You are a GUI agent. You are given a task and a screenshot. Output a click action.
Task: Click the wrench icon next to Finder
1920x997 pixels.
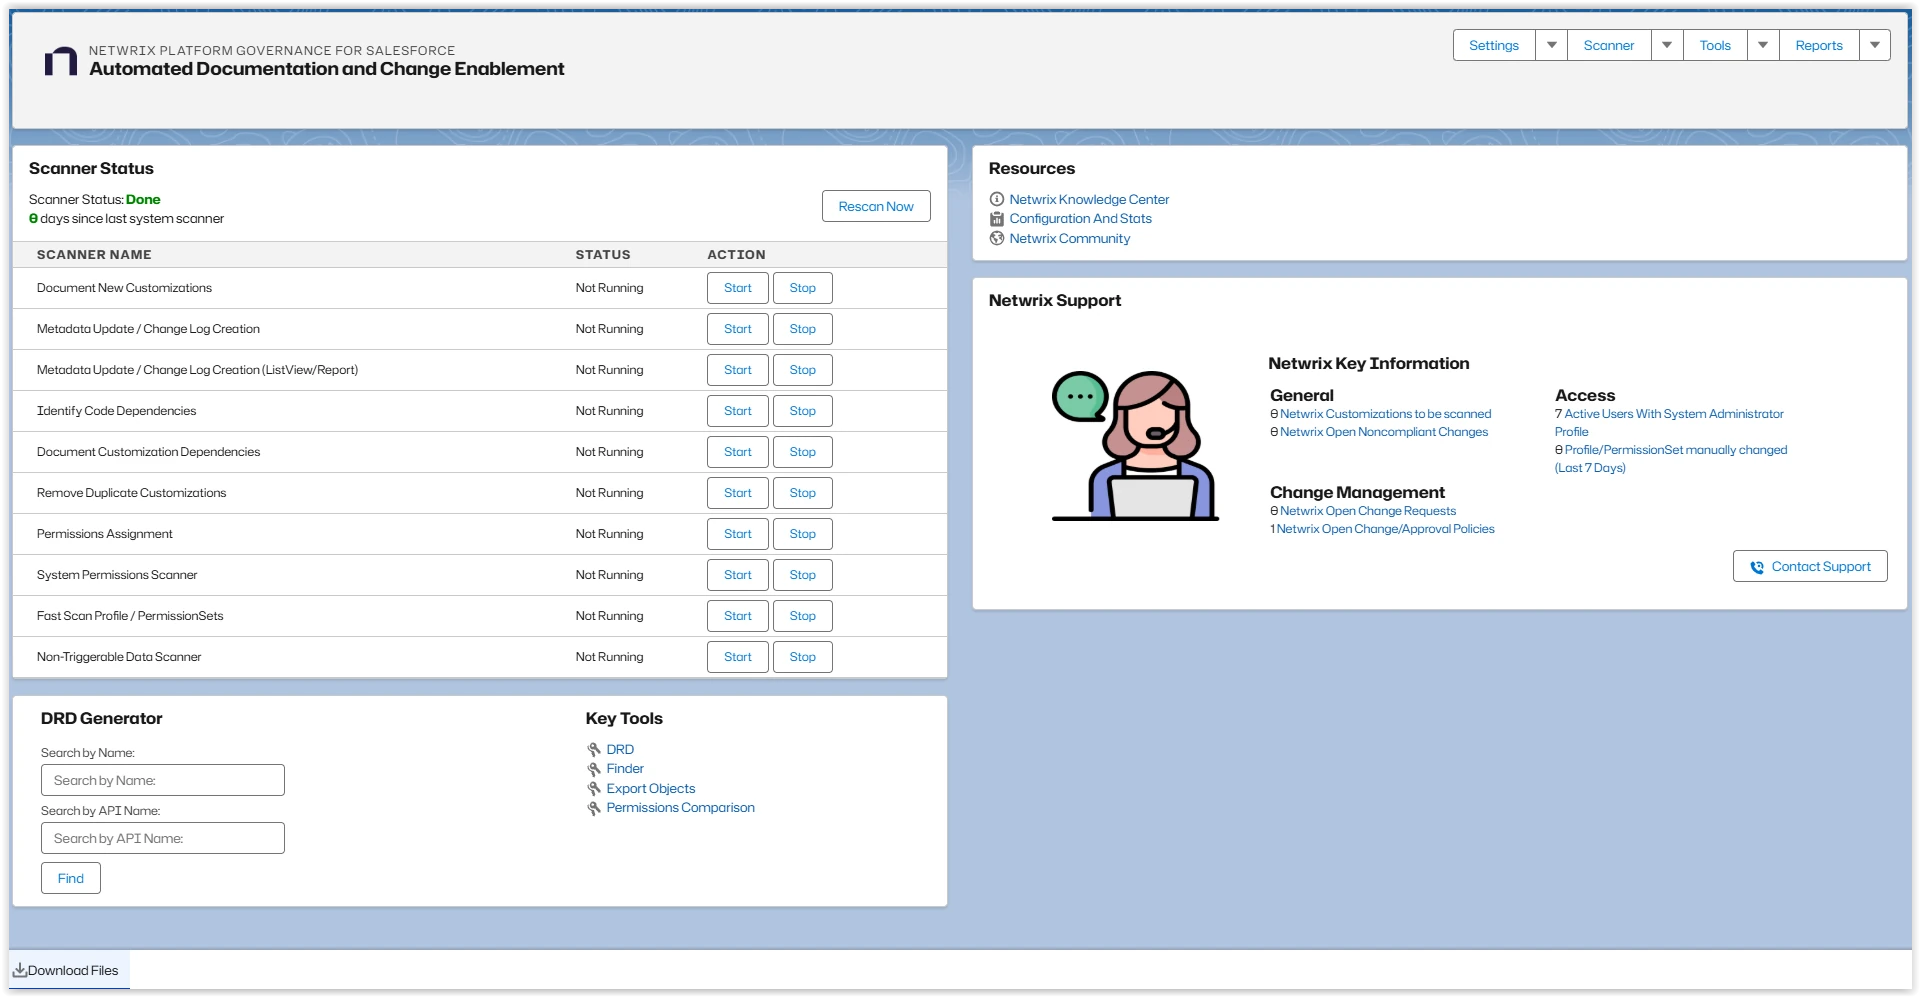pos(594,769)
